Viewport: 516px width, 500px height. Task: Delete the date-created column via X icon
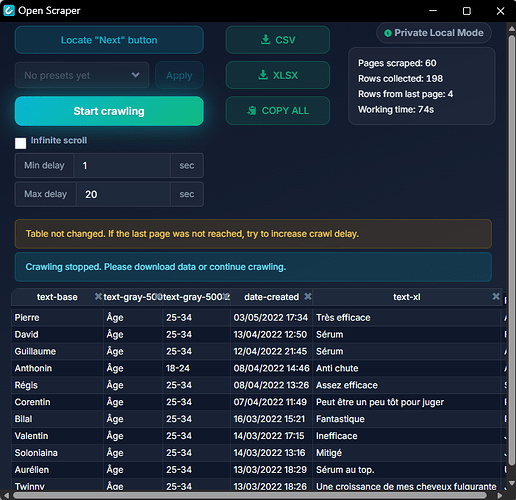tap(308, 296)
